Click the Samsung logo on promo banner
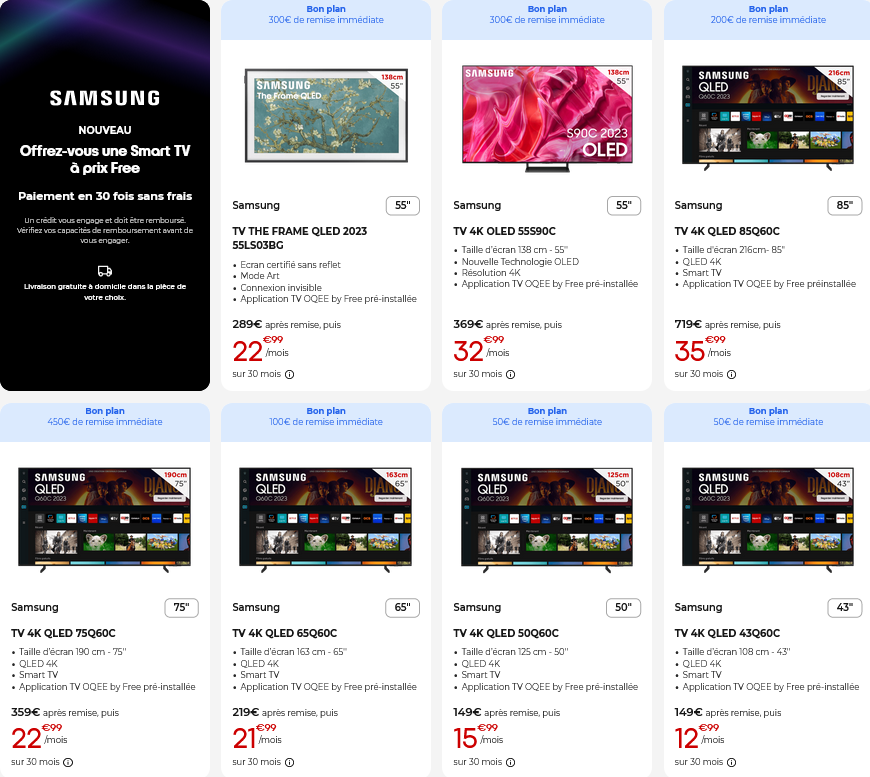This screenshot has width=870, height=777. [x=105, y=98]
